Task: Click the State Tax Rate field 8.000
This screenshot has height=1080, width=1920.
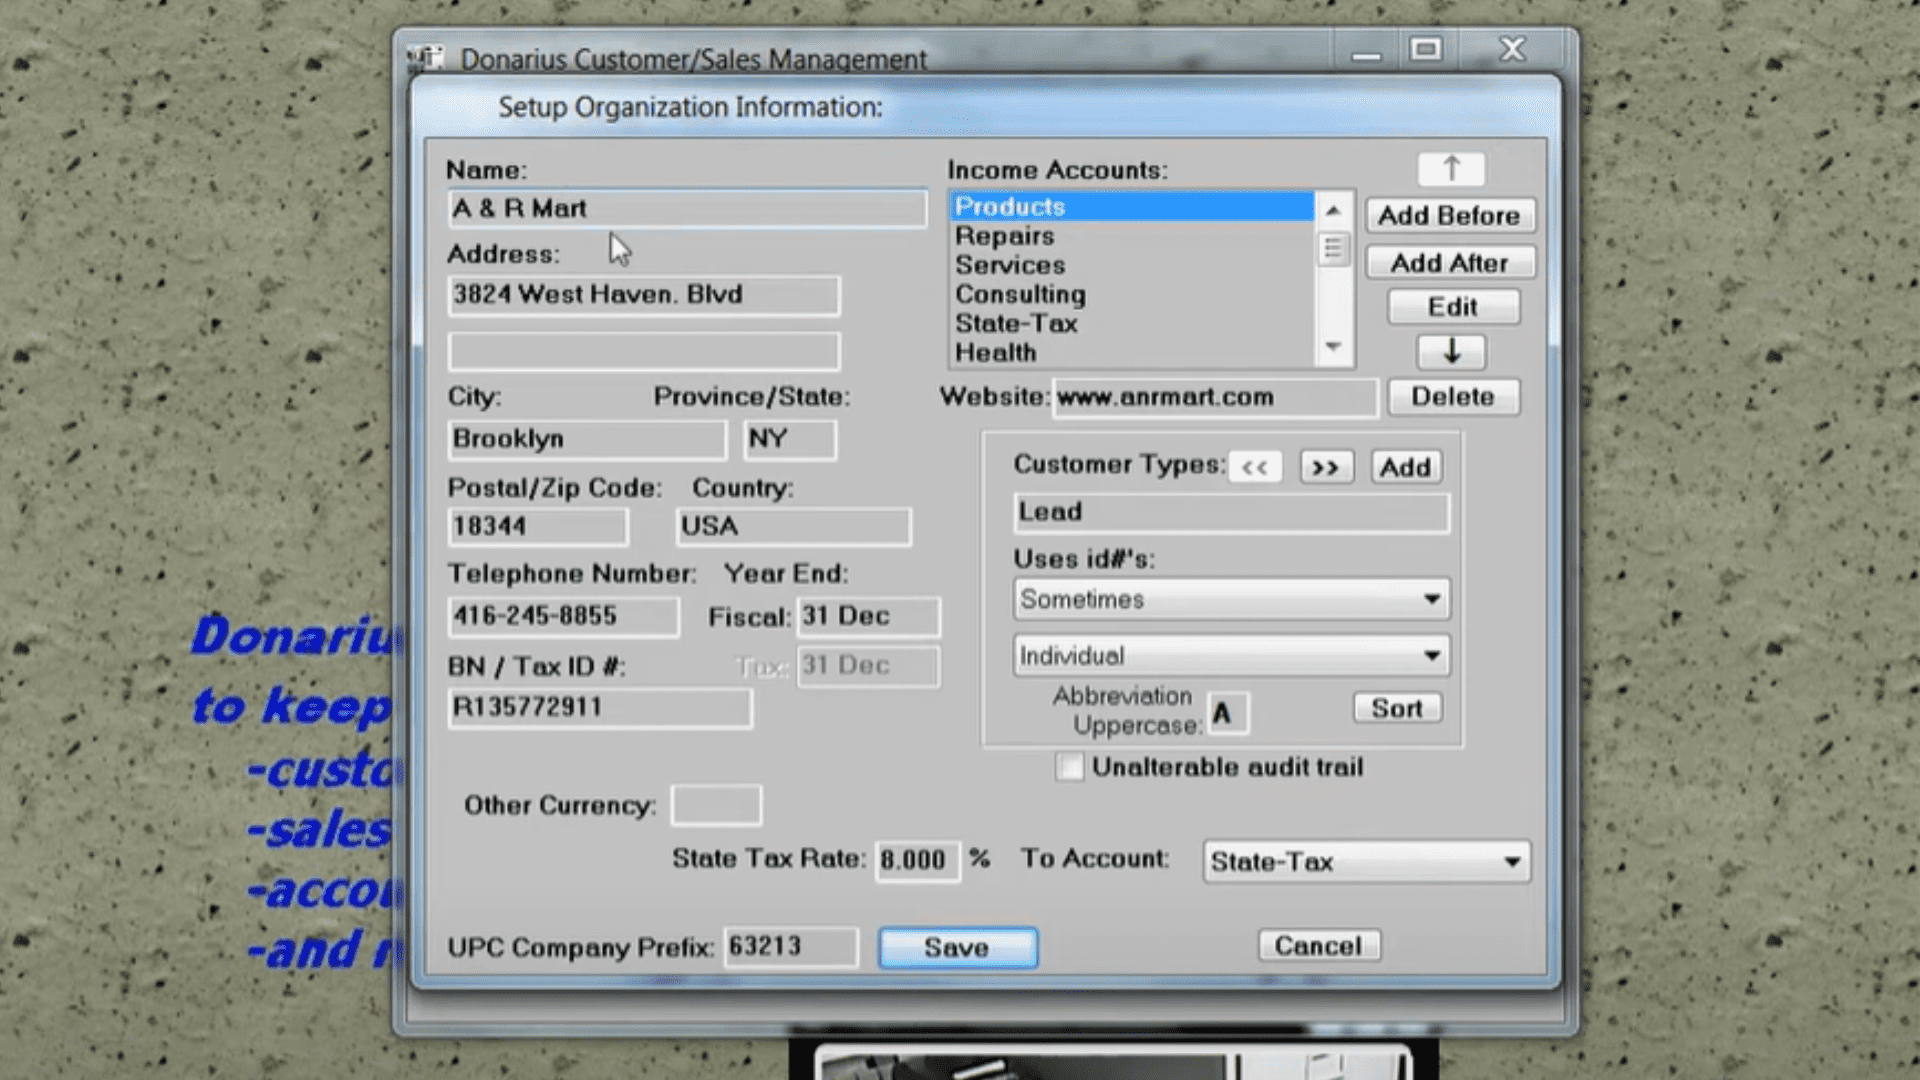Action: tap(918, 860)
